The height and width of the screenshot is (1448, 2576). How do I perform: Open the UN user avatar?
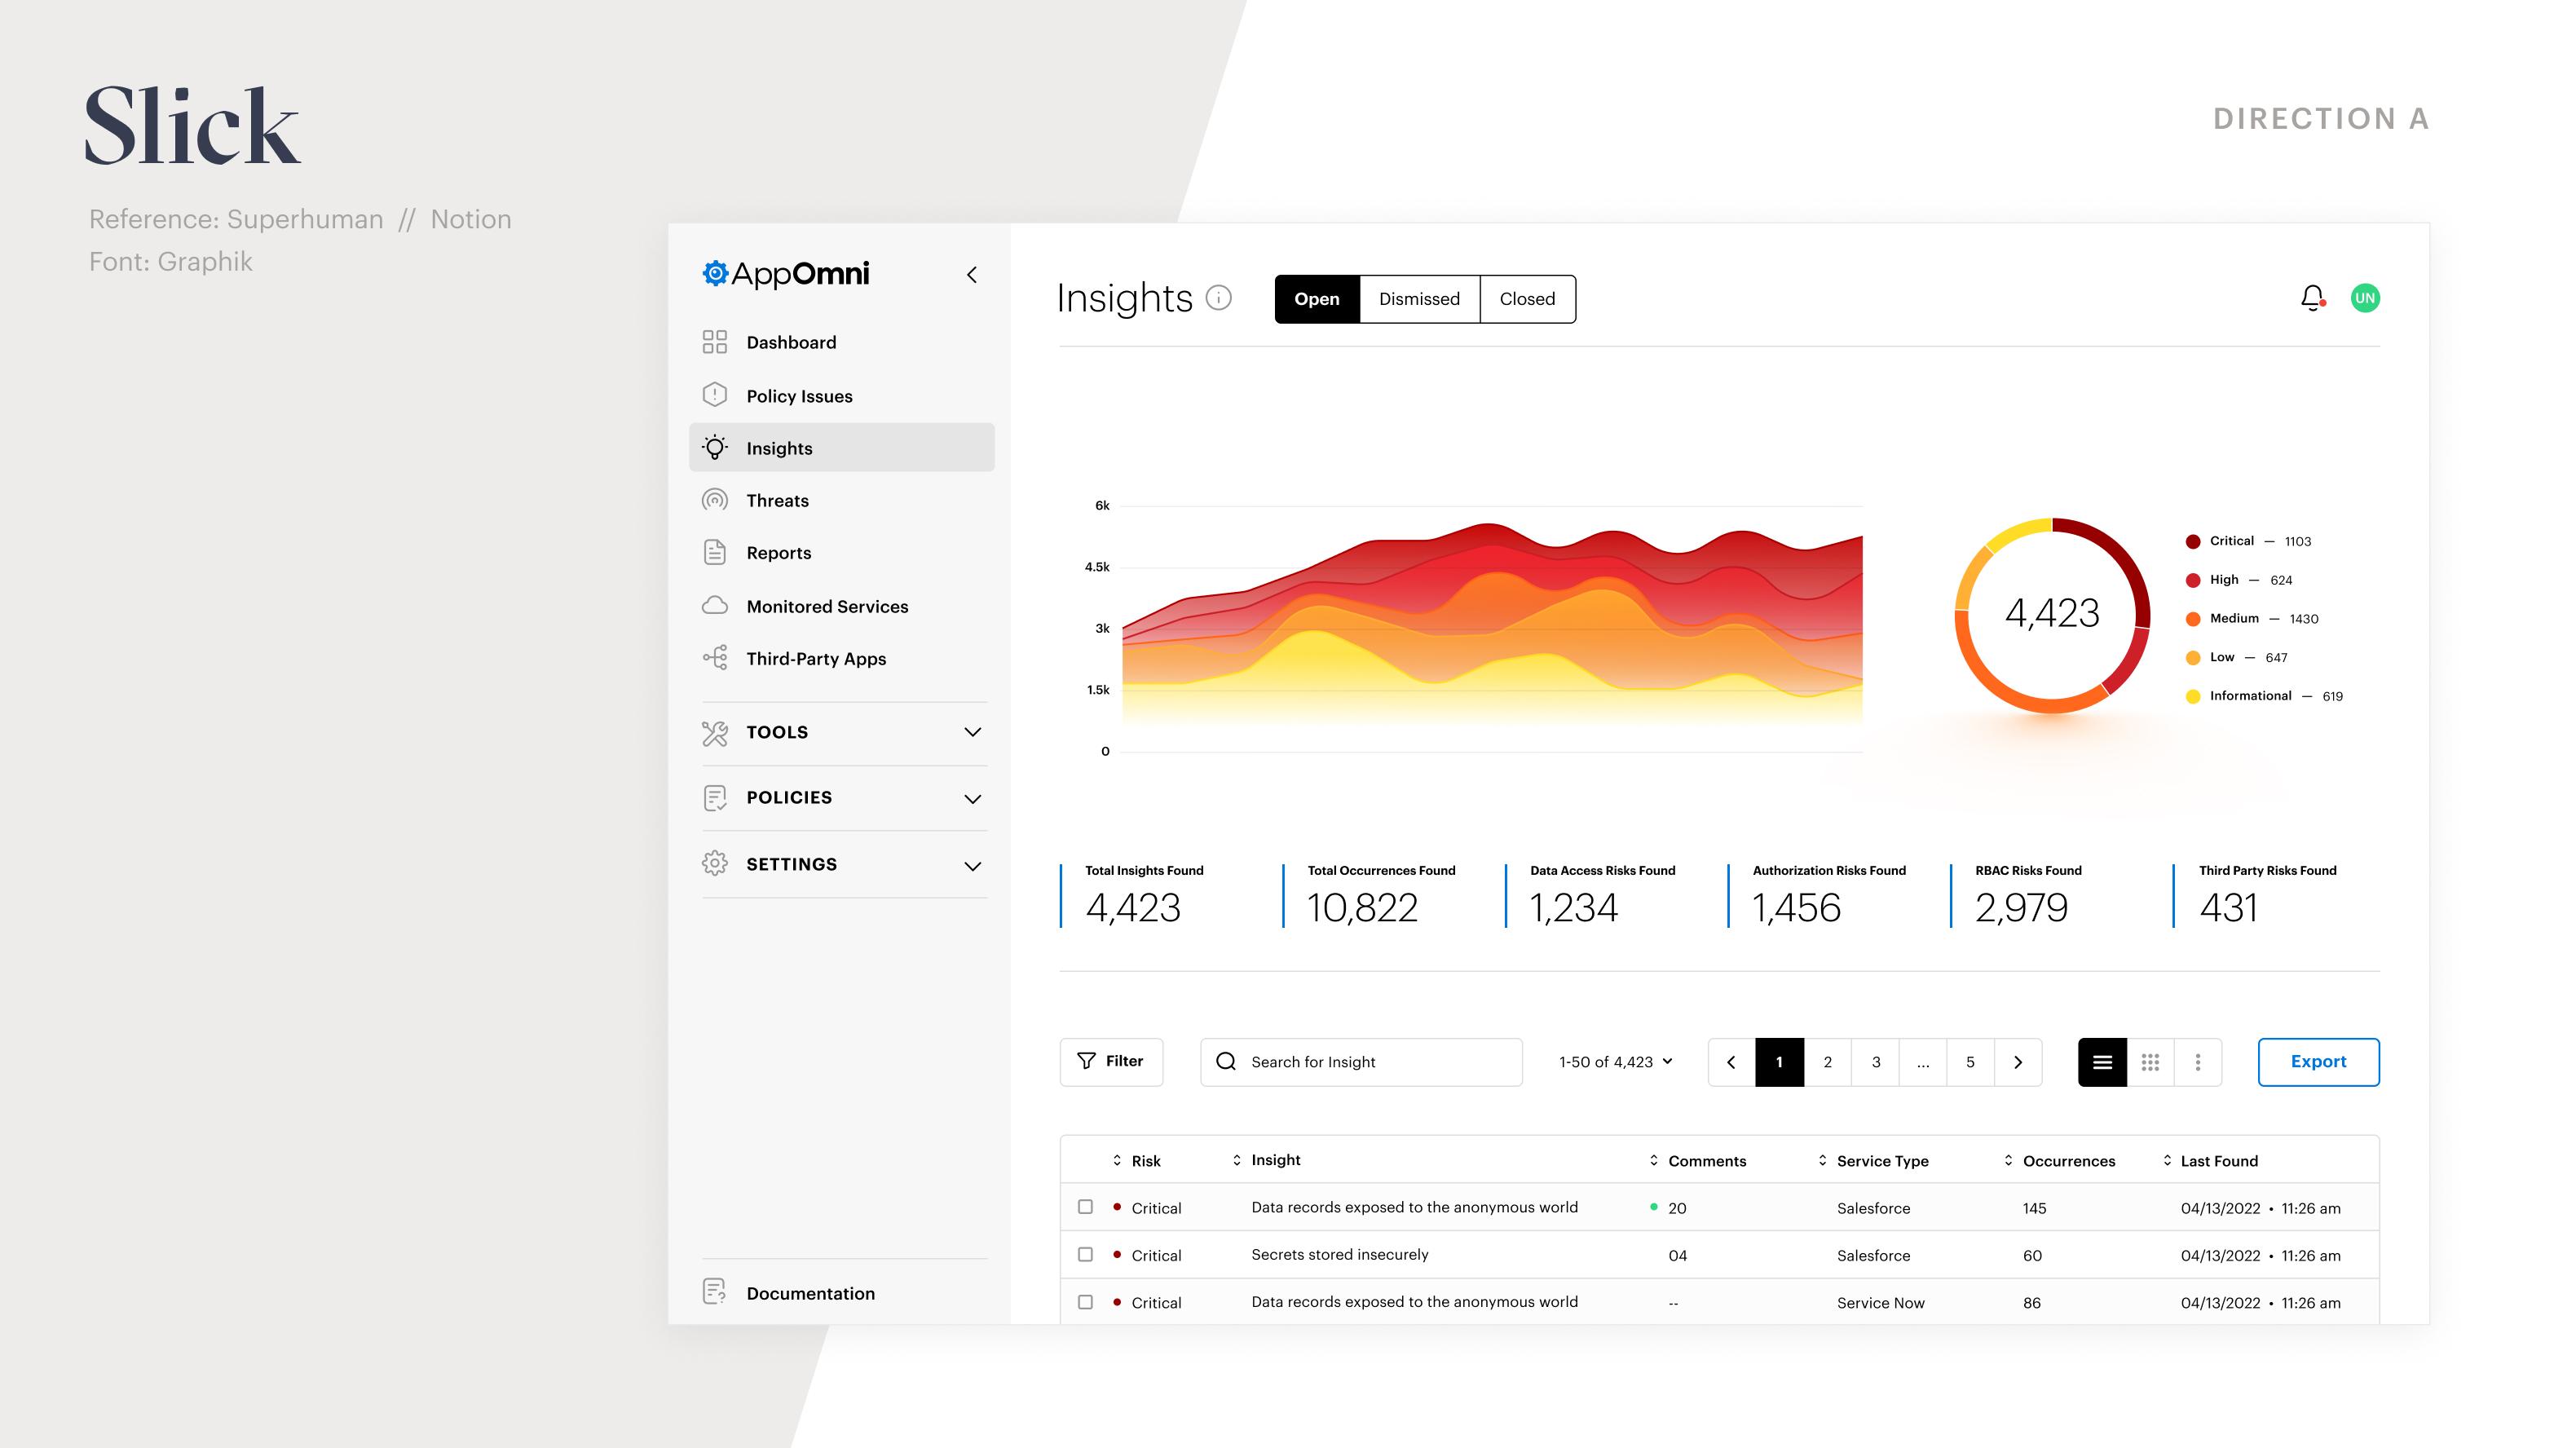[x=2364, y=298]
